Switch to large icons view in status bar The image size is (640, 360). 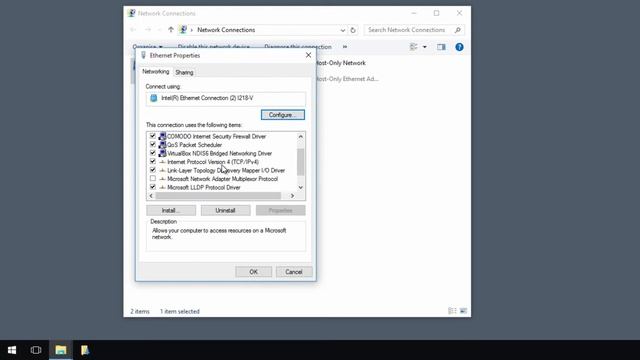tap(463, 311)
